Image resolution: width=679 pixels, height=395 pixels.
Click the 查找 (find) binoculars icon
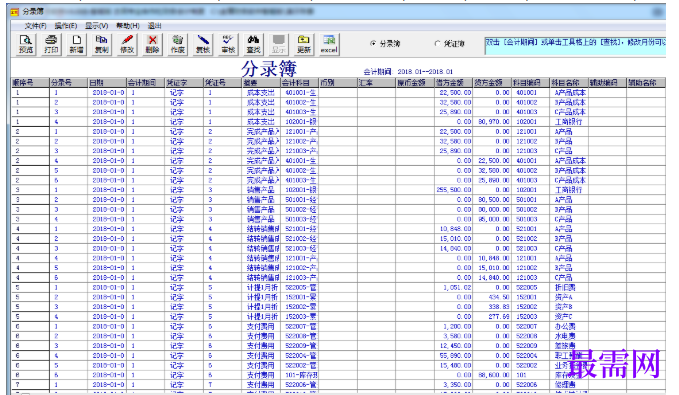[x=253, y=44]
